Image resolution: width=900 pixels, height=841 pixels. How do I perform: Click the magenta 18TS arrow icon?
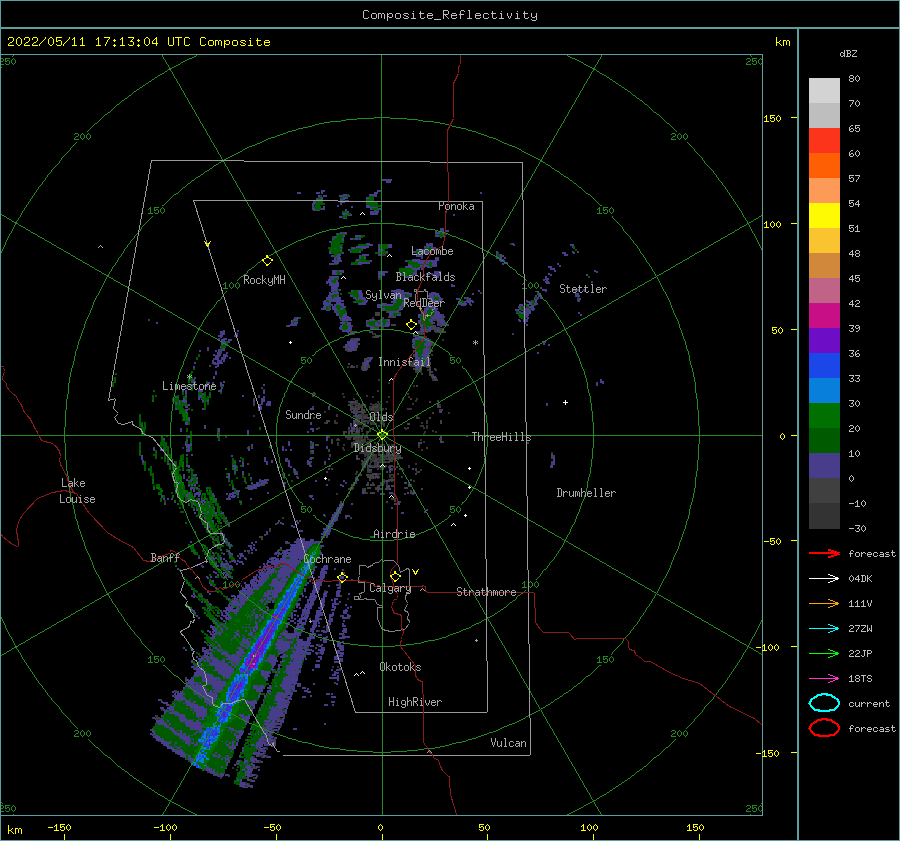pos(824,679)
